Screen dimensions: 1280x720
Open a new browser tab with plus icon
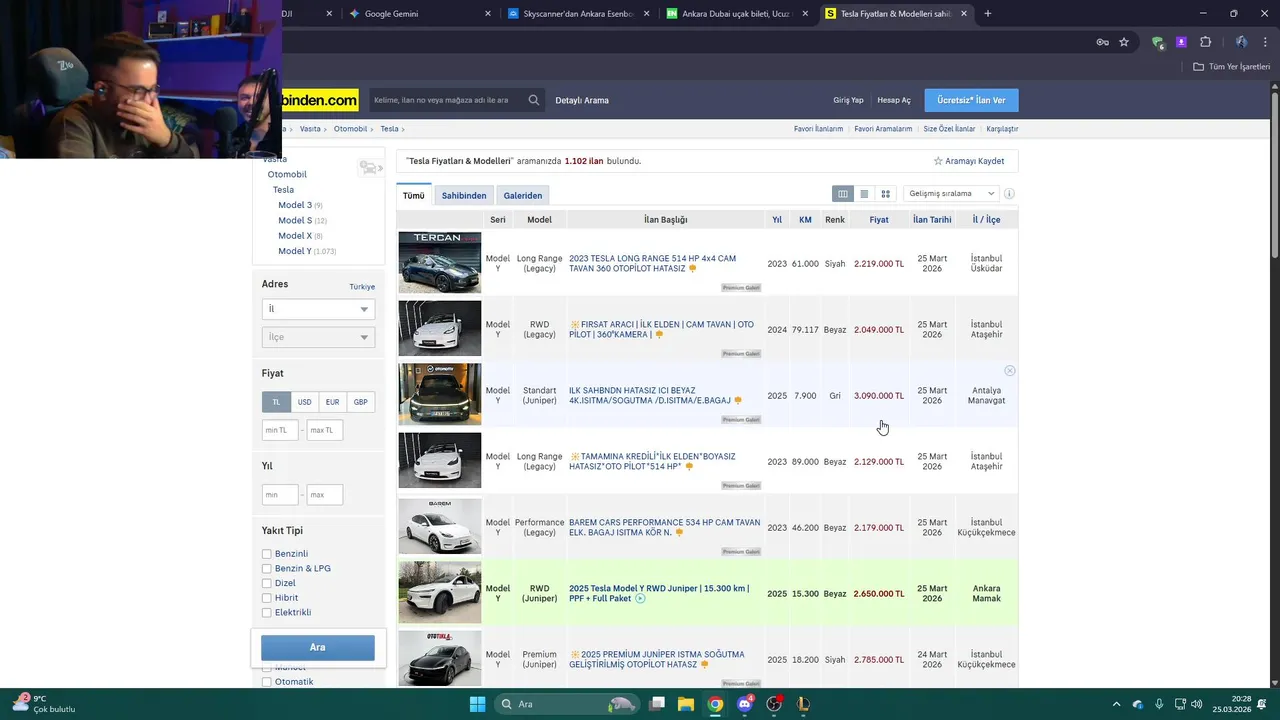(988, 14)
